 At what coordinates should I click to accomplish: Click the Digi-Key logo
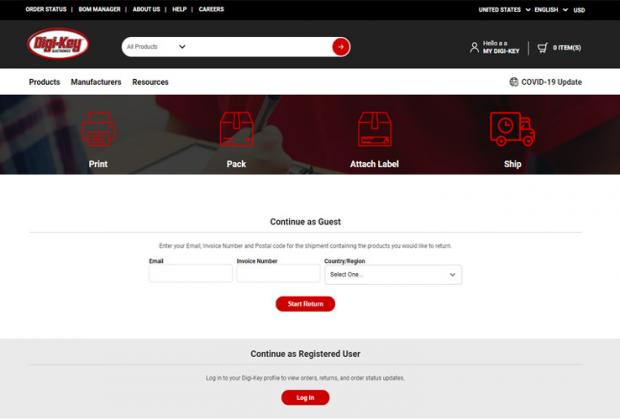(58, 44)
